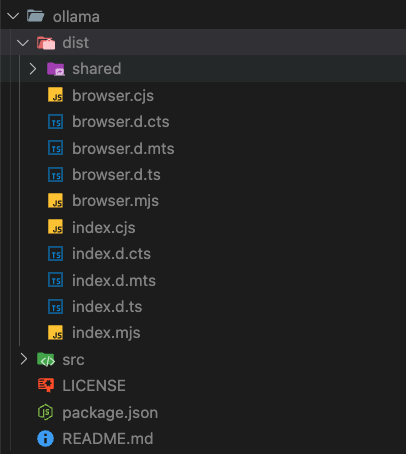Click the TS icon of browser.d.mts
The height and width of the screenshot is (454, 406).
click(x=55, y=148)
